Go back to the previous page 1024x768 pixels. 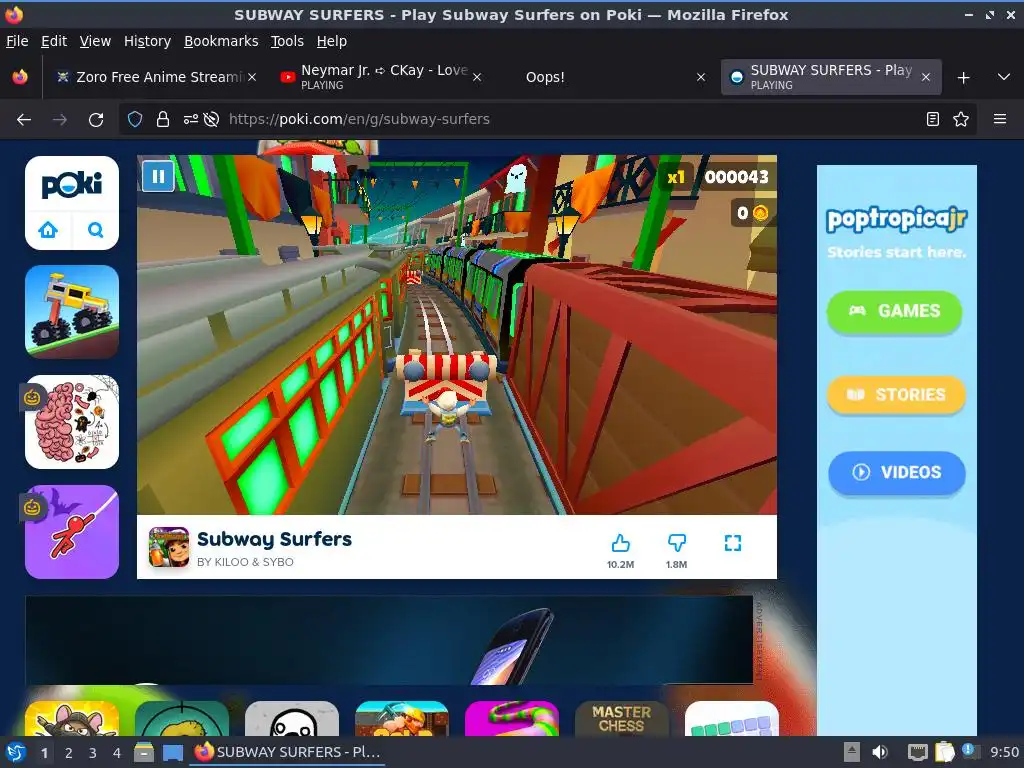(24, 120)
